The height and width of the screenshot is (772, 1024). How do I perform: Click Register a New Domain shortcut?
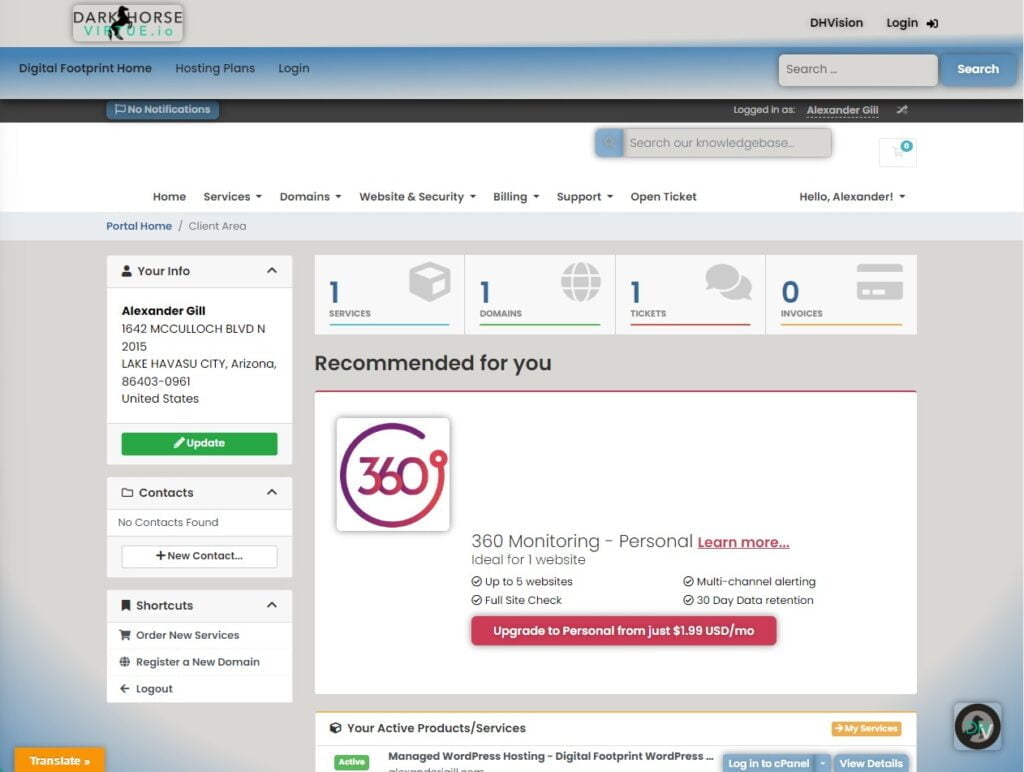pos(199,662)
